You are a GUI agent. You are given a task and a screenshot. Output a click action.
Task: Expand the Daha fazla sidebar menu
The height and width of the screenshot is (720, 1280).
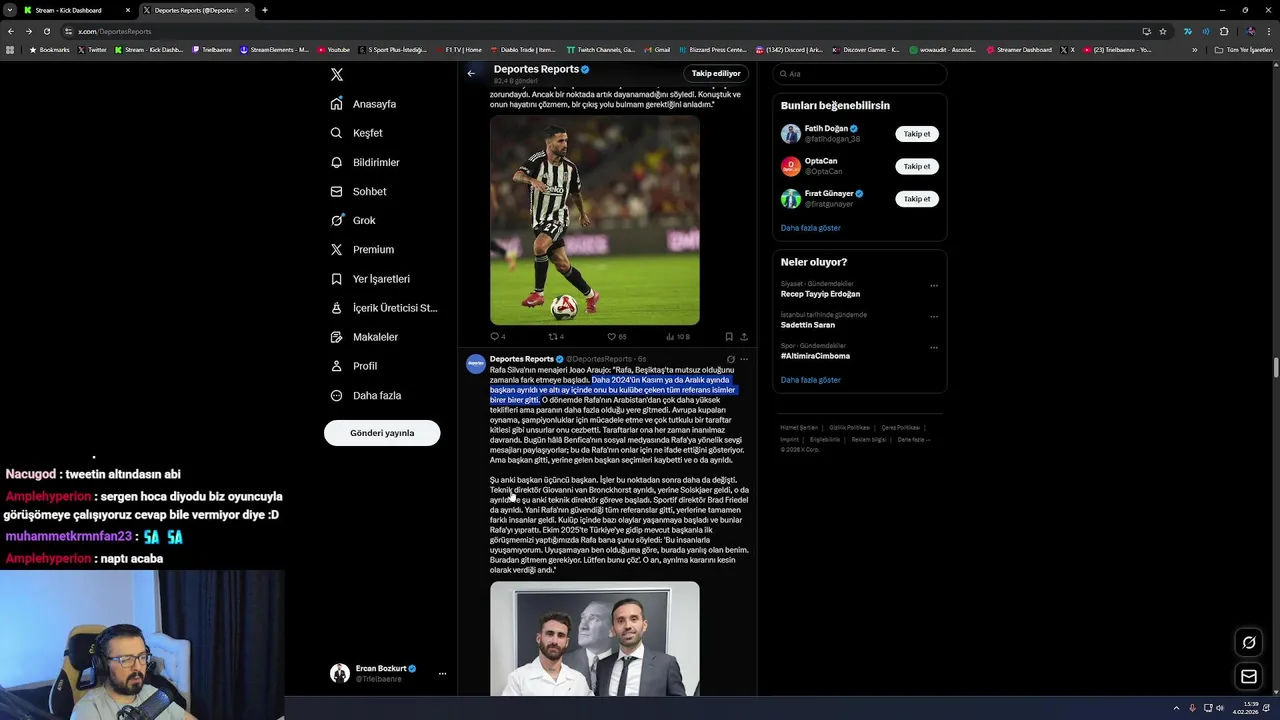[x=366, y=395]
